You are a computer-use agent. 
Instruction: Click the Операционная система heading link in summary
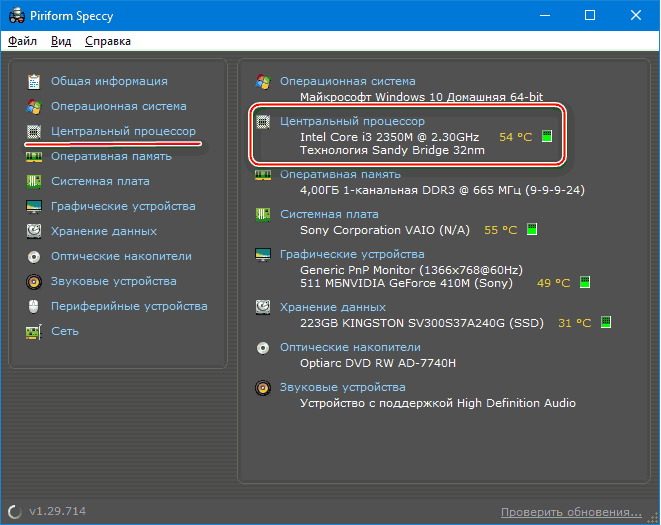click(348, 81)
